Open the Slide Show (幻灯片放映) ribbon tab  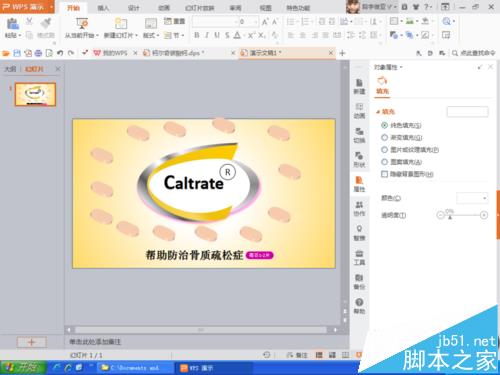(x=200, y=8)
